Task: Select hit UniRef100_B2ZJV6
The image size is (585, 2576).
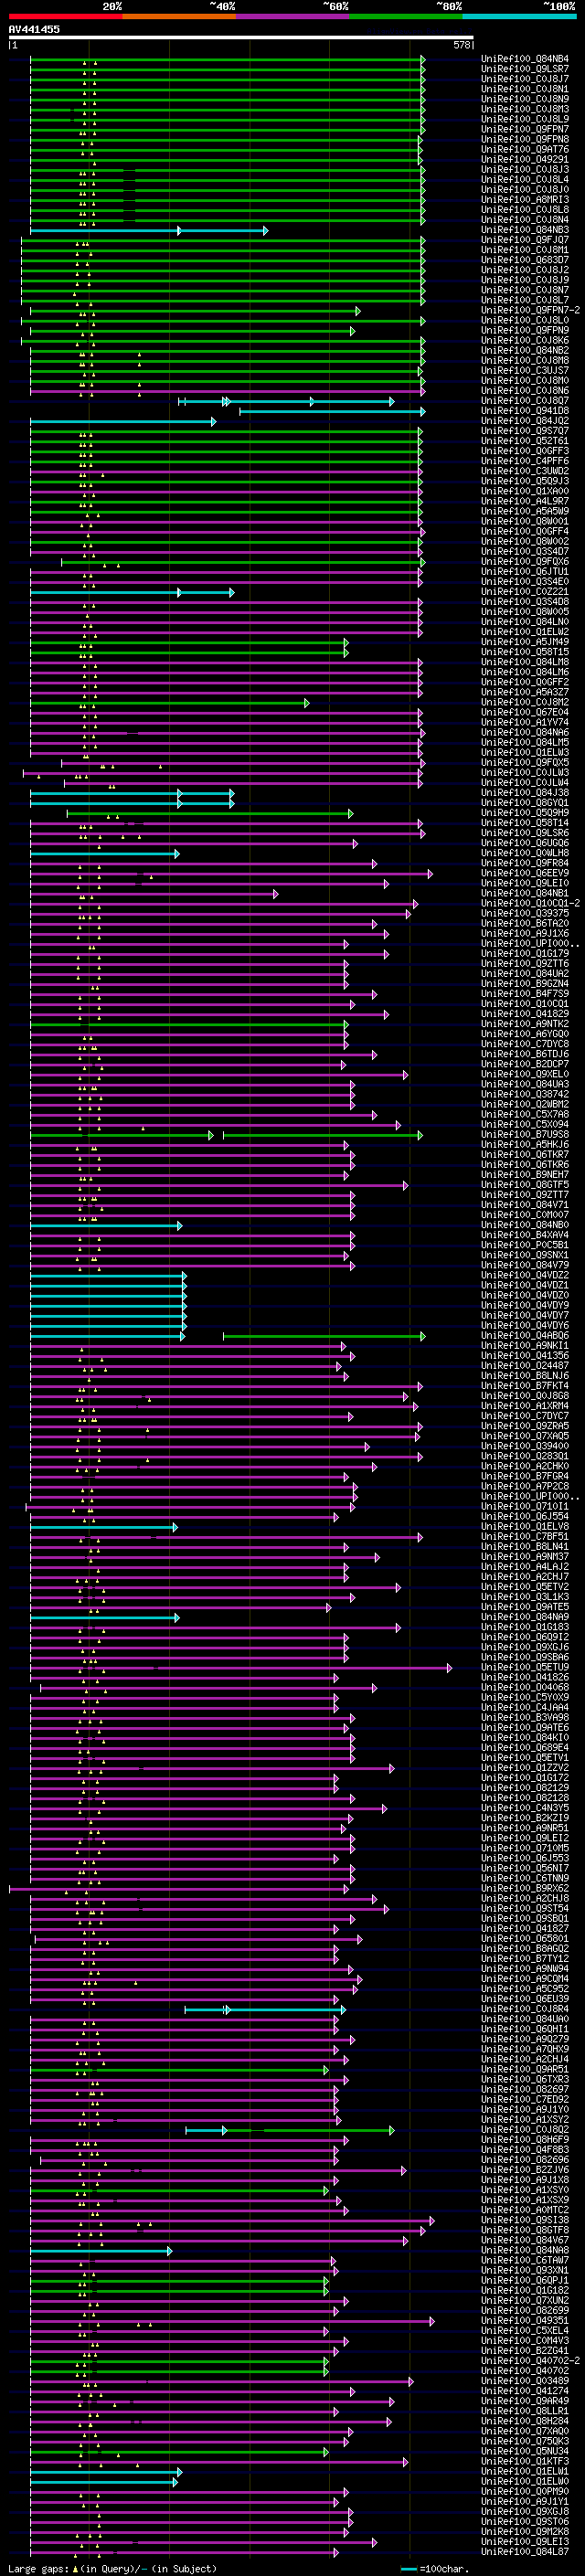Action: click(525, 2170)
